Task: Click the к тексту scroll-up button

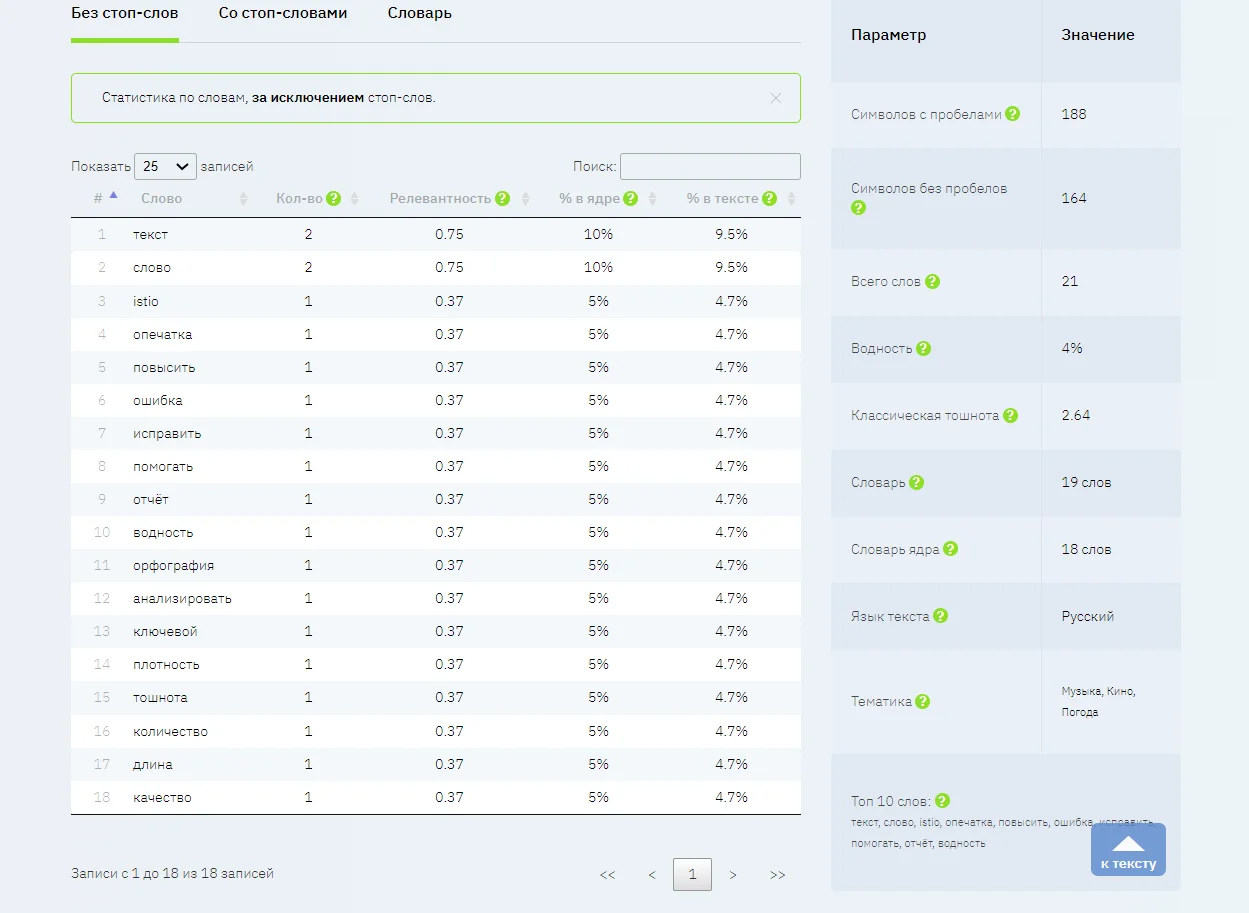Action: tap(1128, 850)
